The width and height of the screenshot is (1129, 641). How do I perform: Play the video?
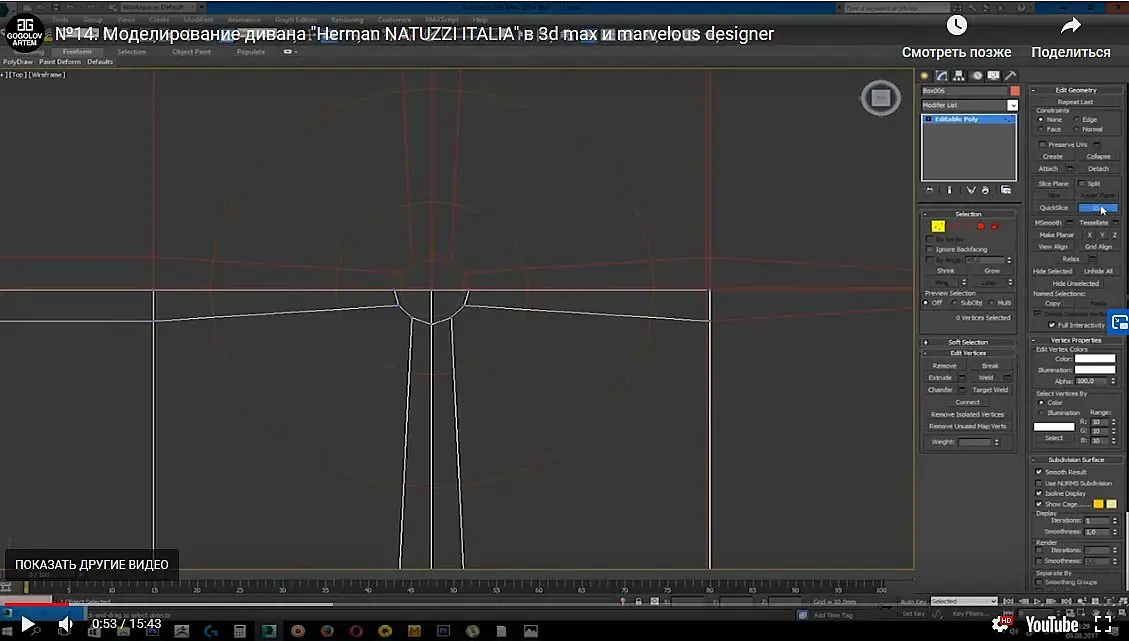click(x=27, y=624)
